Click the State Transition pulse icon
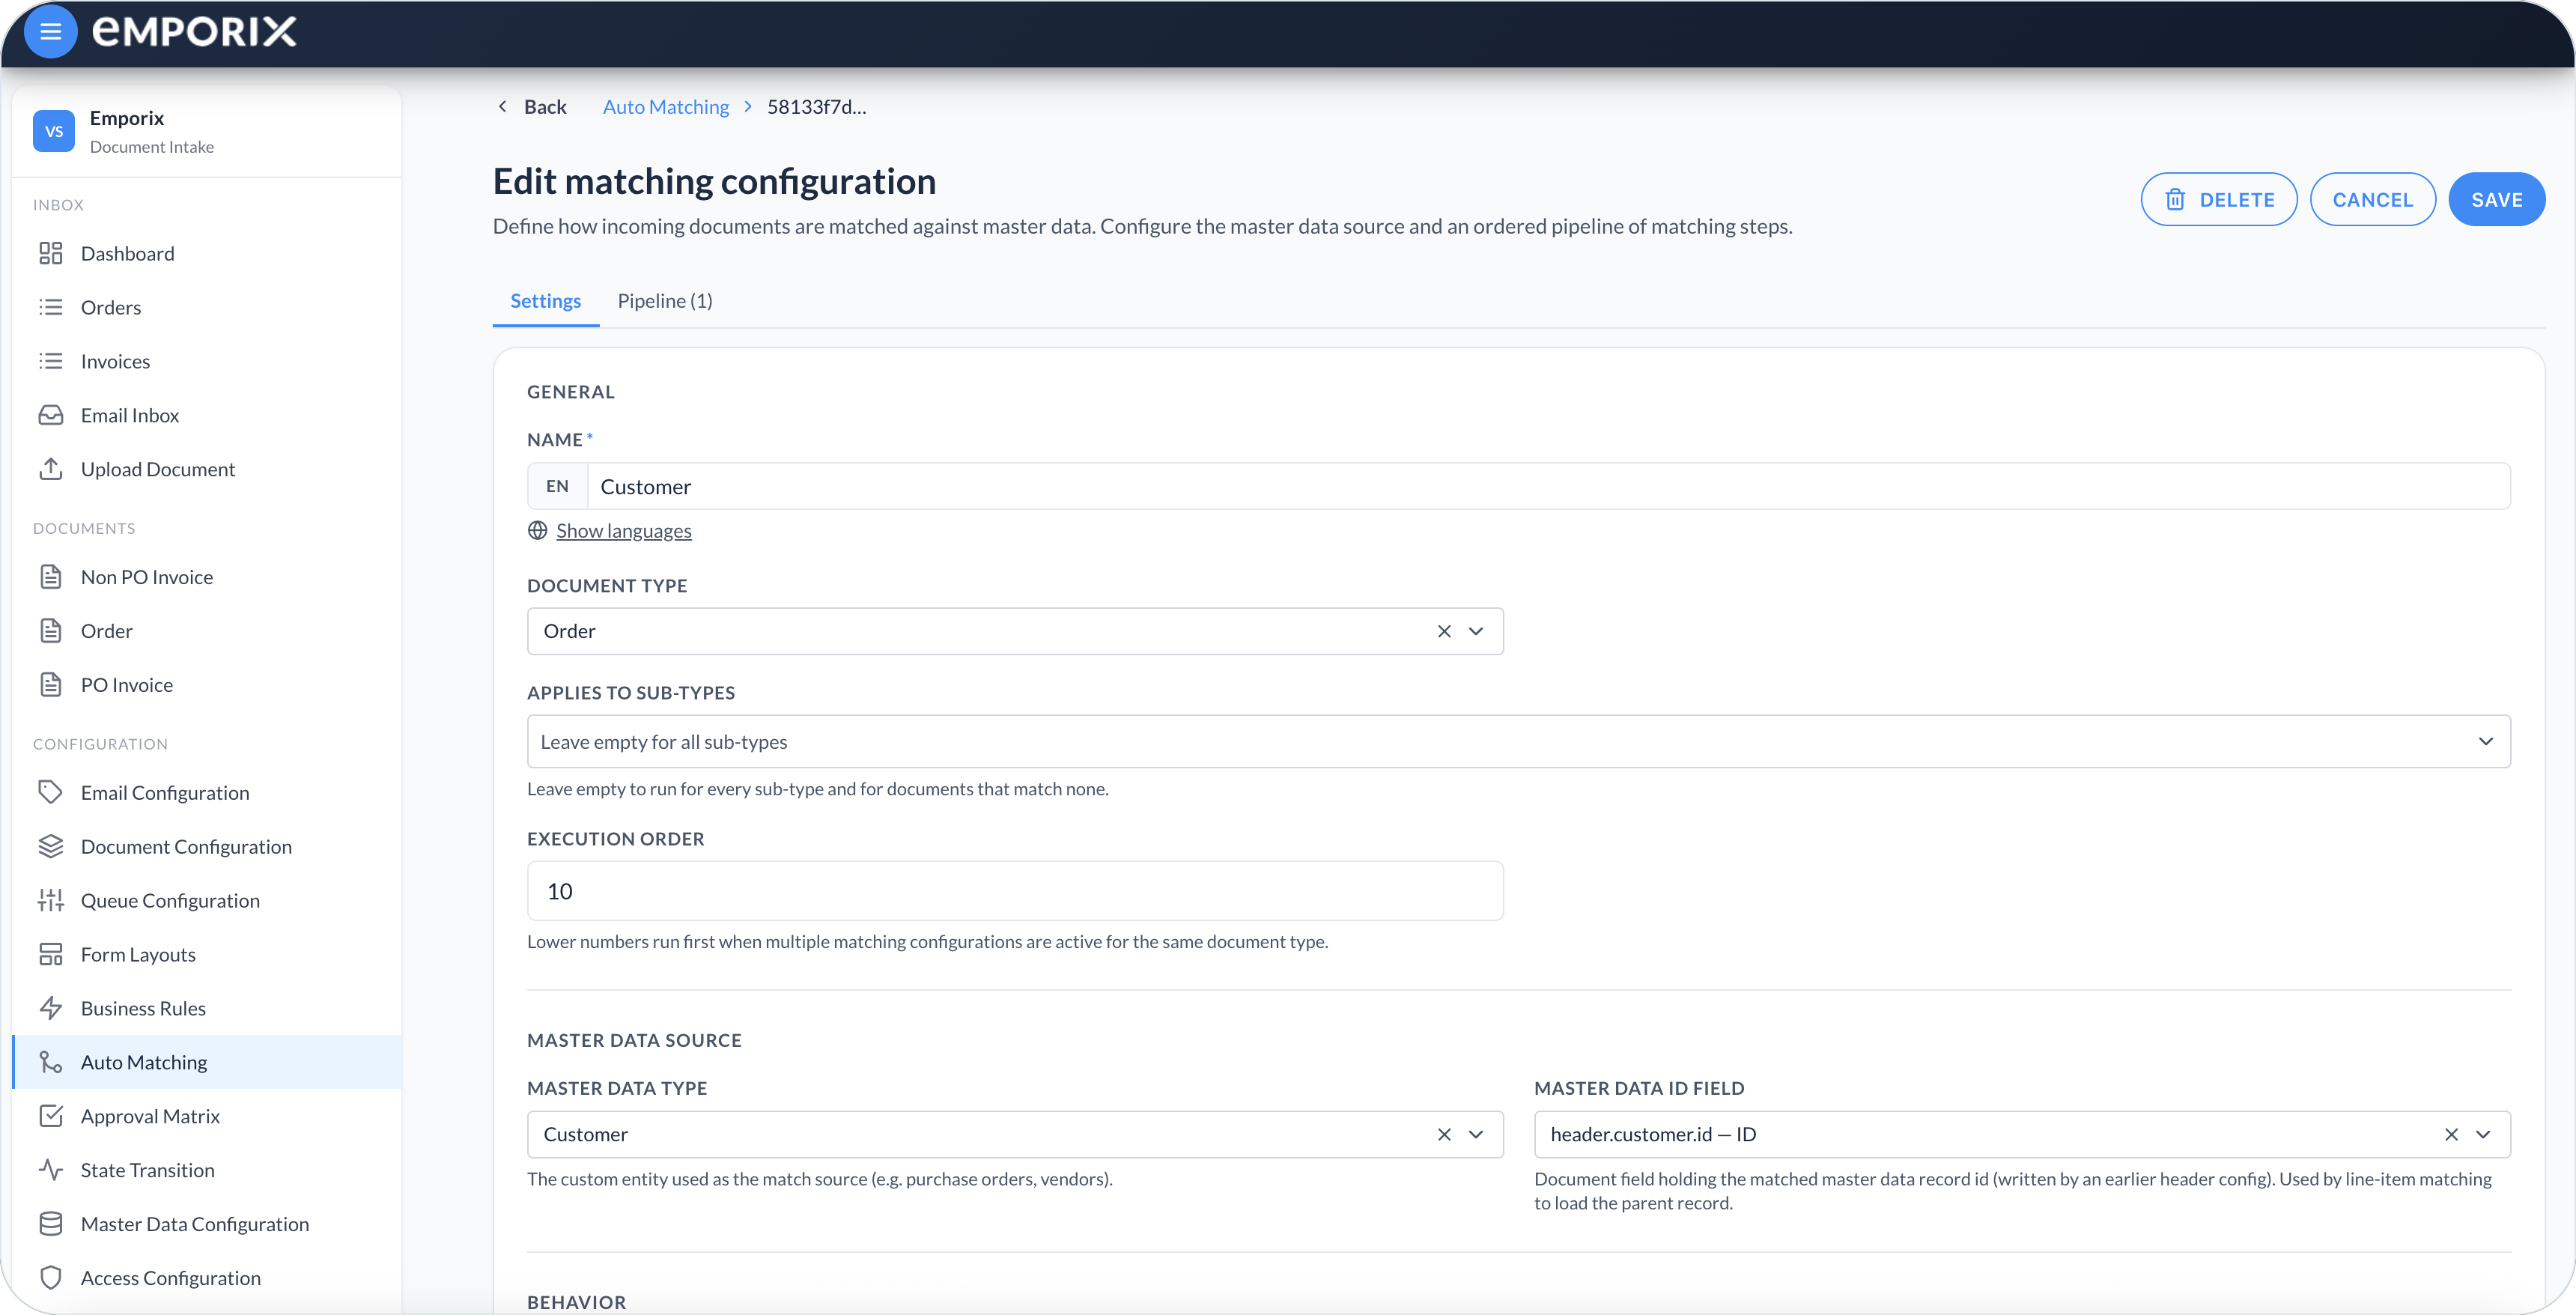2576x1315 pixels. pos(51,1171)
